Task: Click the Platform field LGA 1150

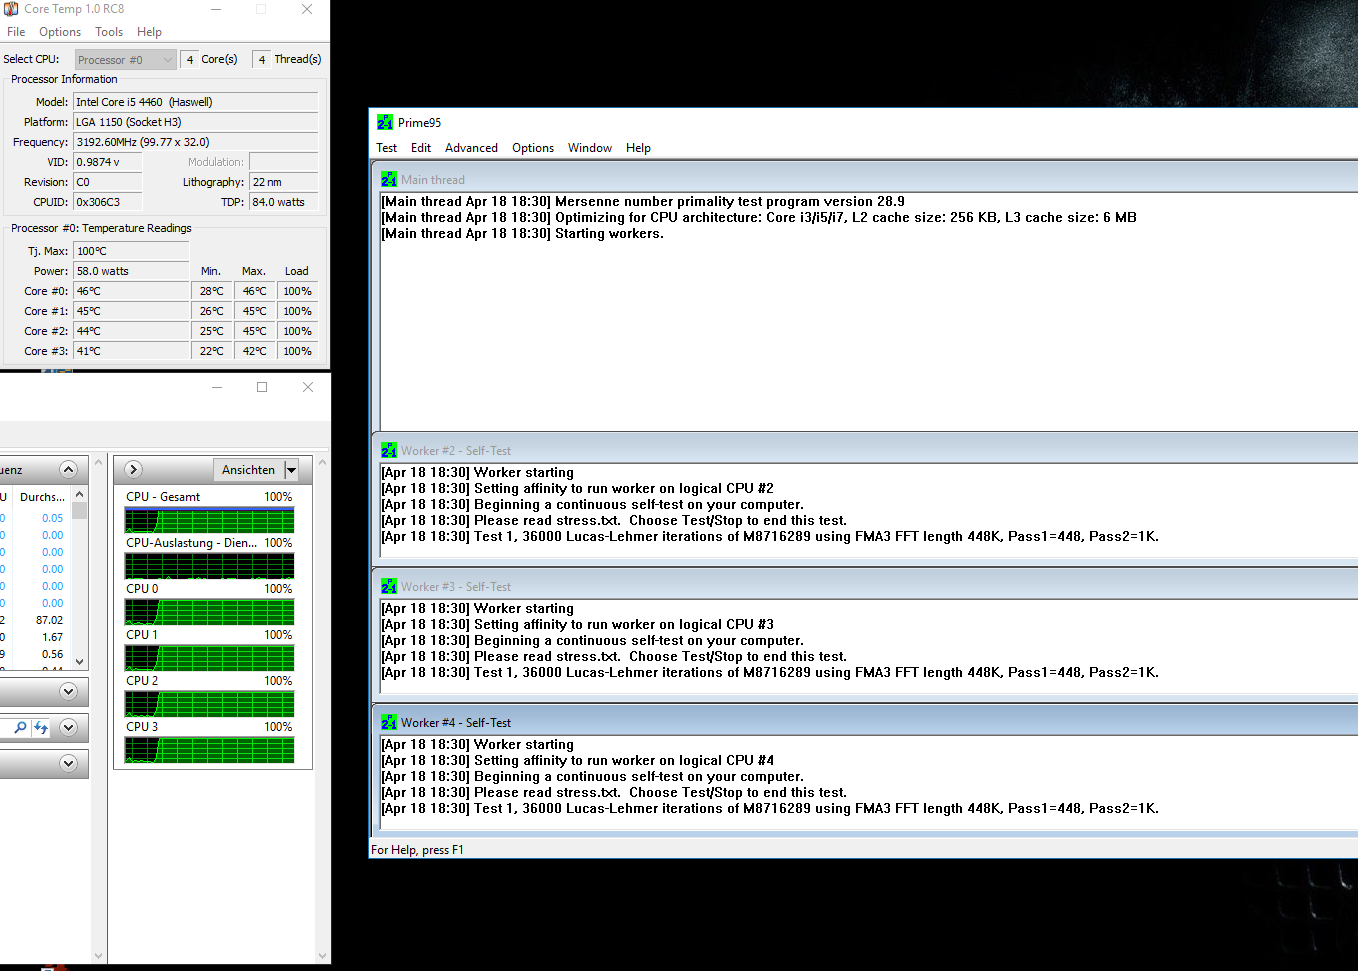Action: click(x=196, y=122)
